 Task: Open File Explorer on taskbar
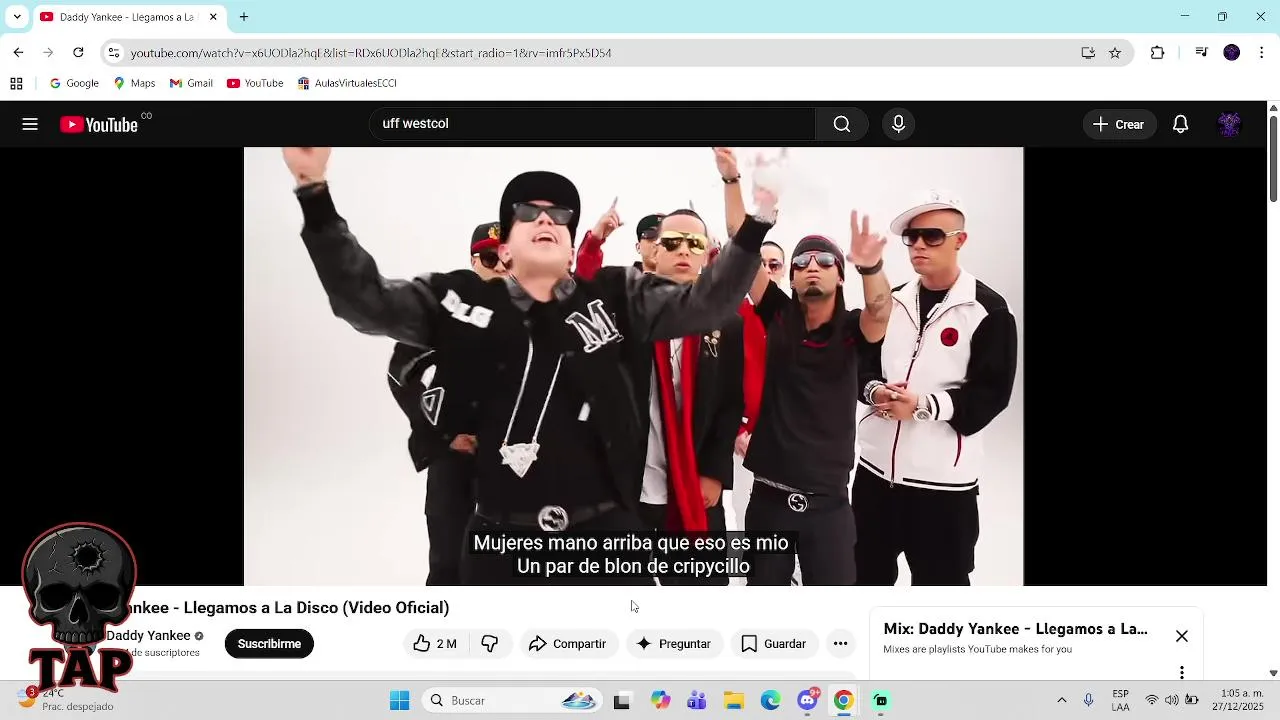point(734,701)
